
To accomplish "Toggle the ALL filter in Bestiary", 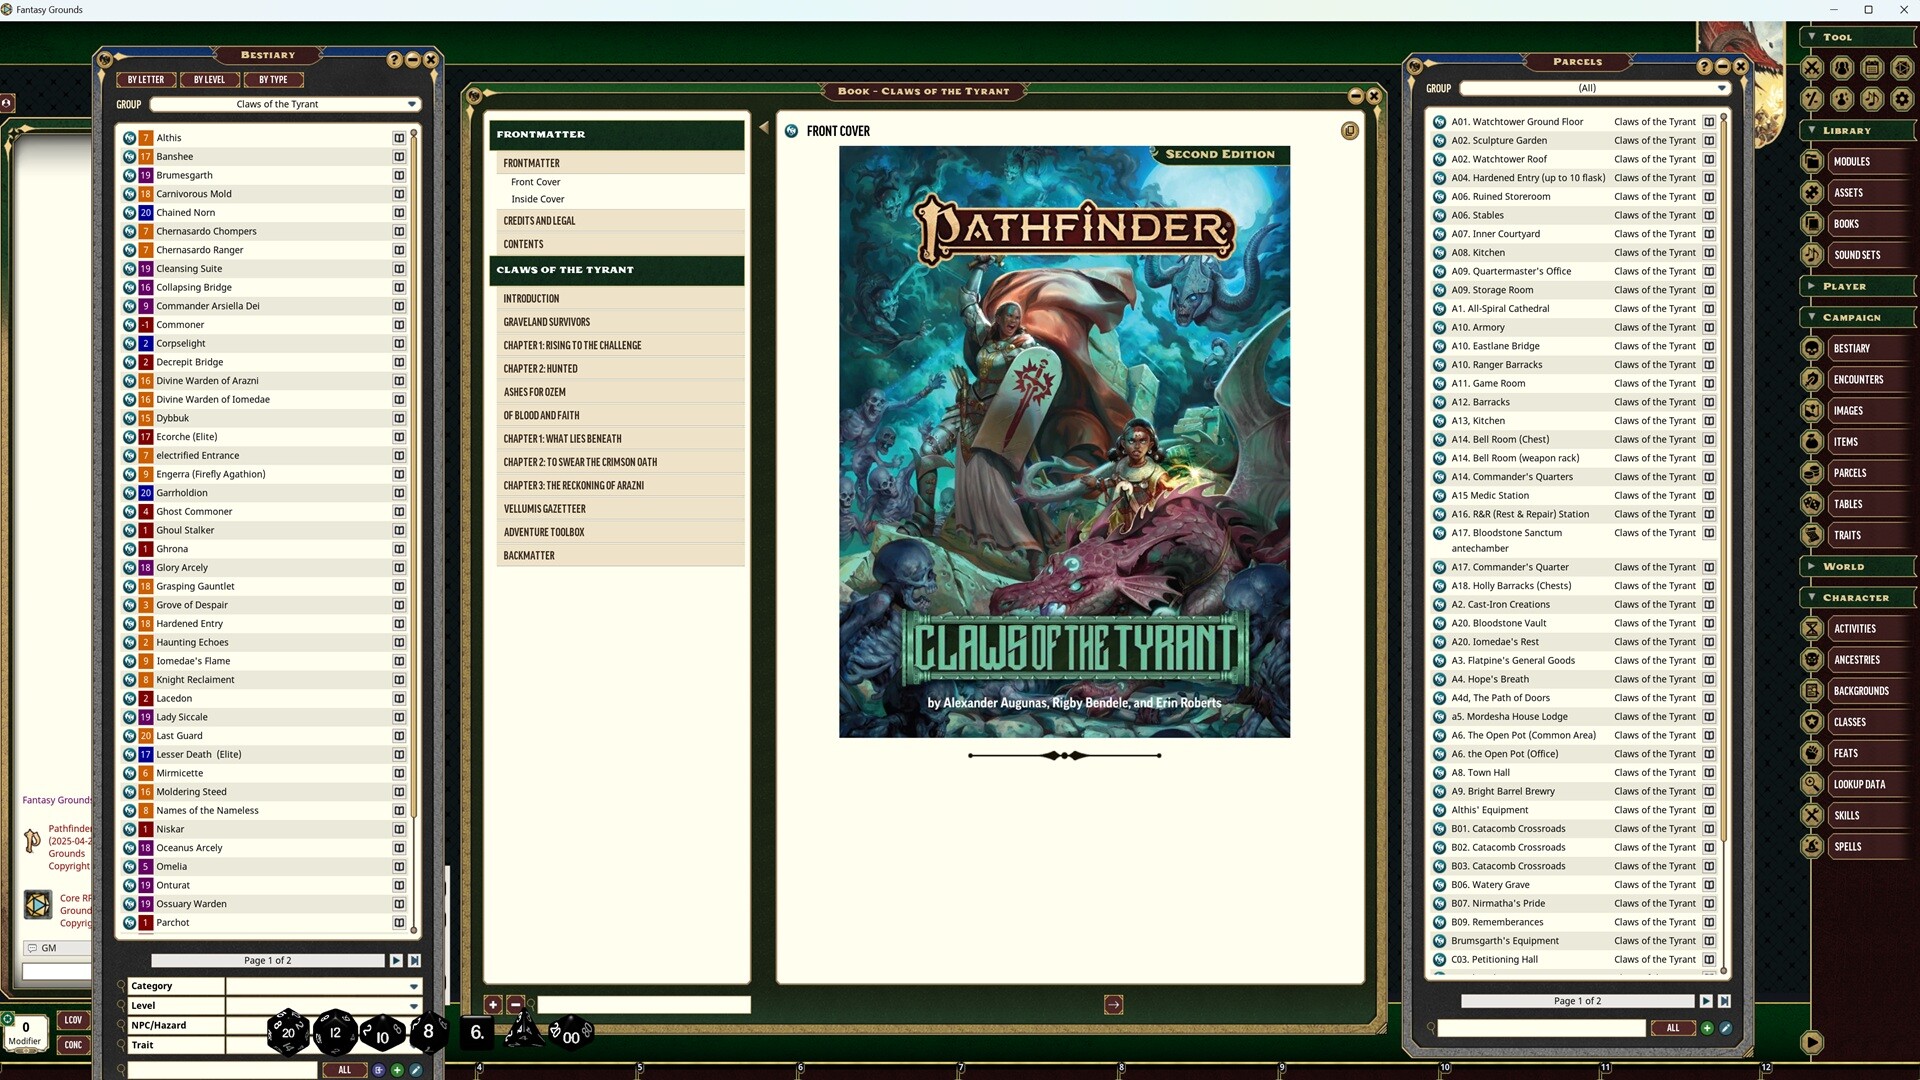I will [x=345, y=1069].
